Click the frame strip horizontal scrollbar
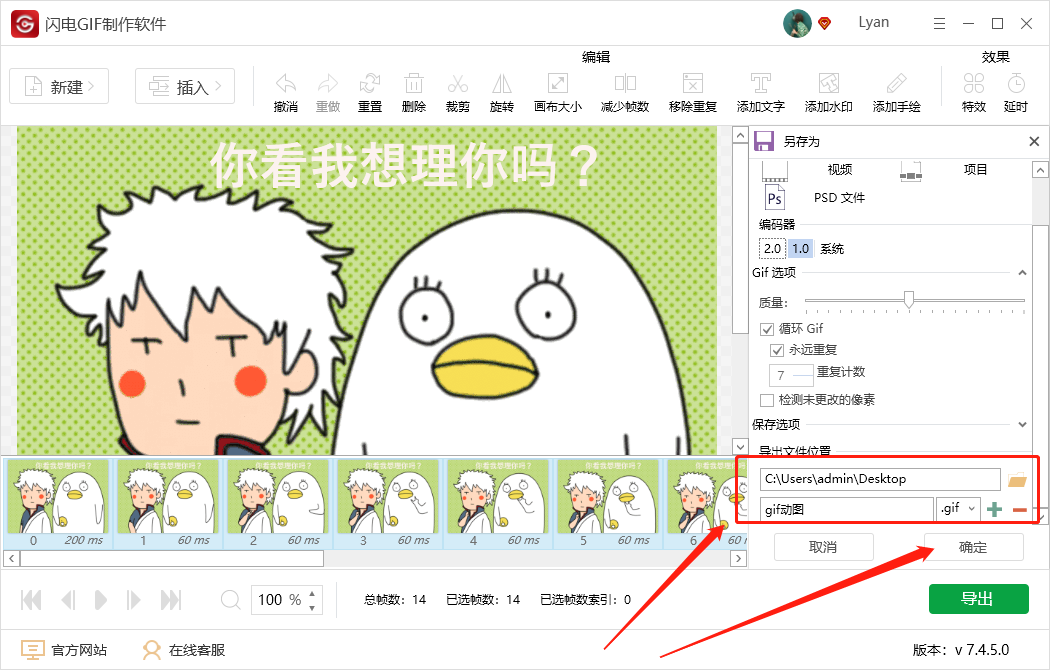 coord(172,558)
